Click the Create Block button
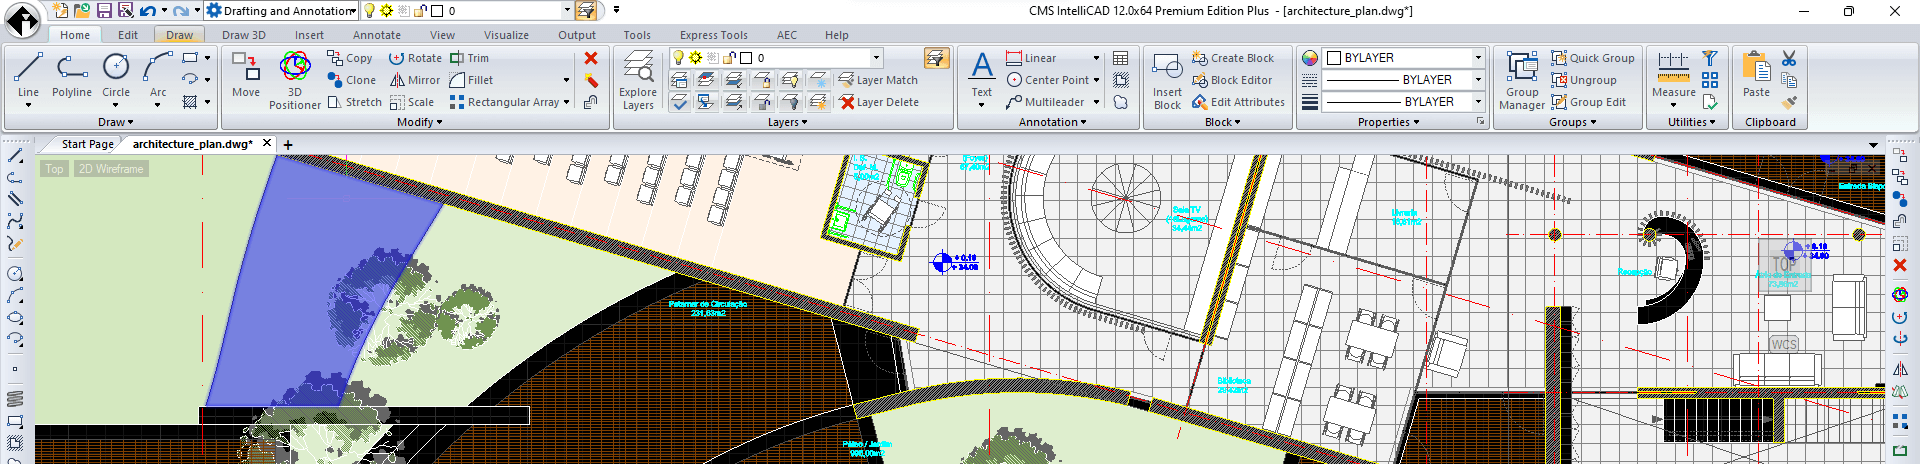Screen dimensions: 1920x464 [x=1233, y=58]
